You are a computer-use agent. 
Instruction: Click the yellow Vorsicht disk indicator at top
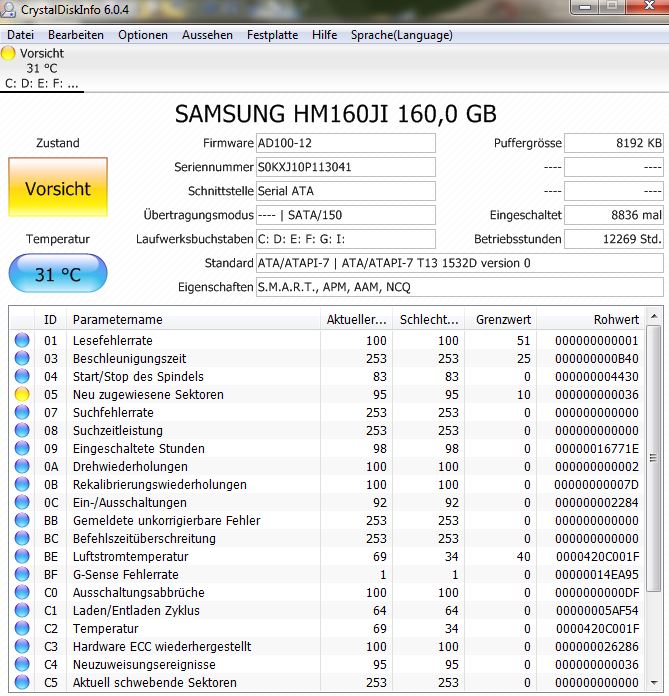pos(8,53)
